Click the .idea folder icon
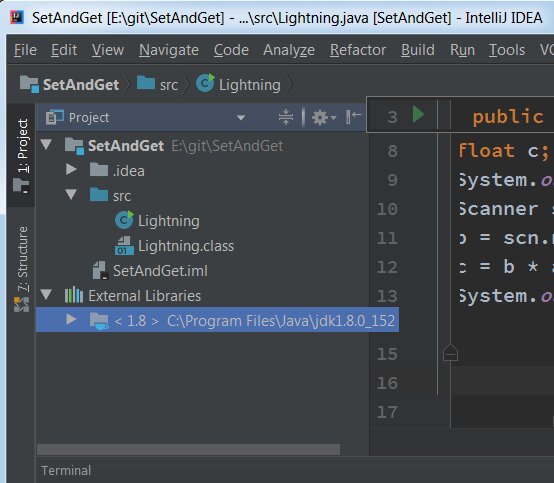The height and width of the screenshot is (483, 554). click(x=99, y=169)
